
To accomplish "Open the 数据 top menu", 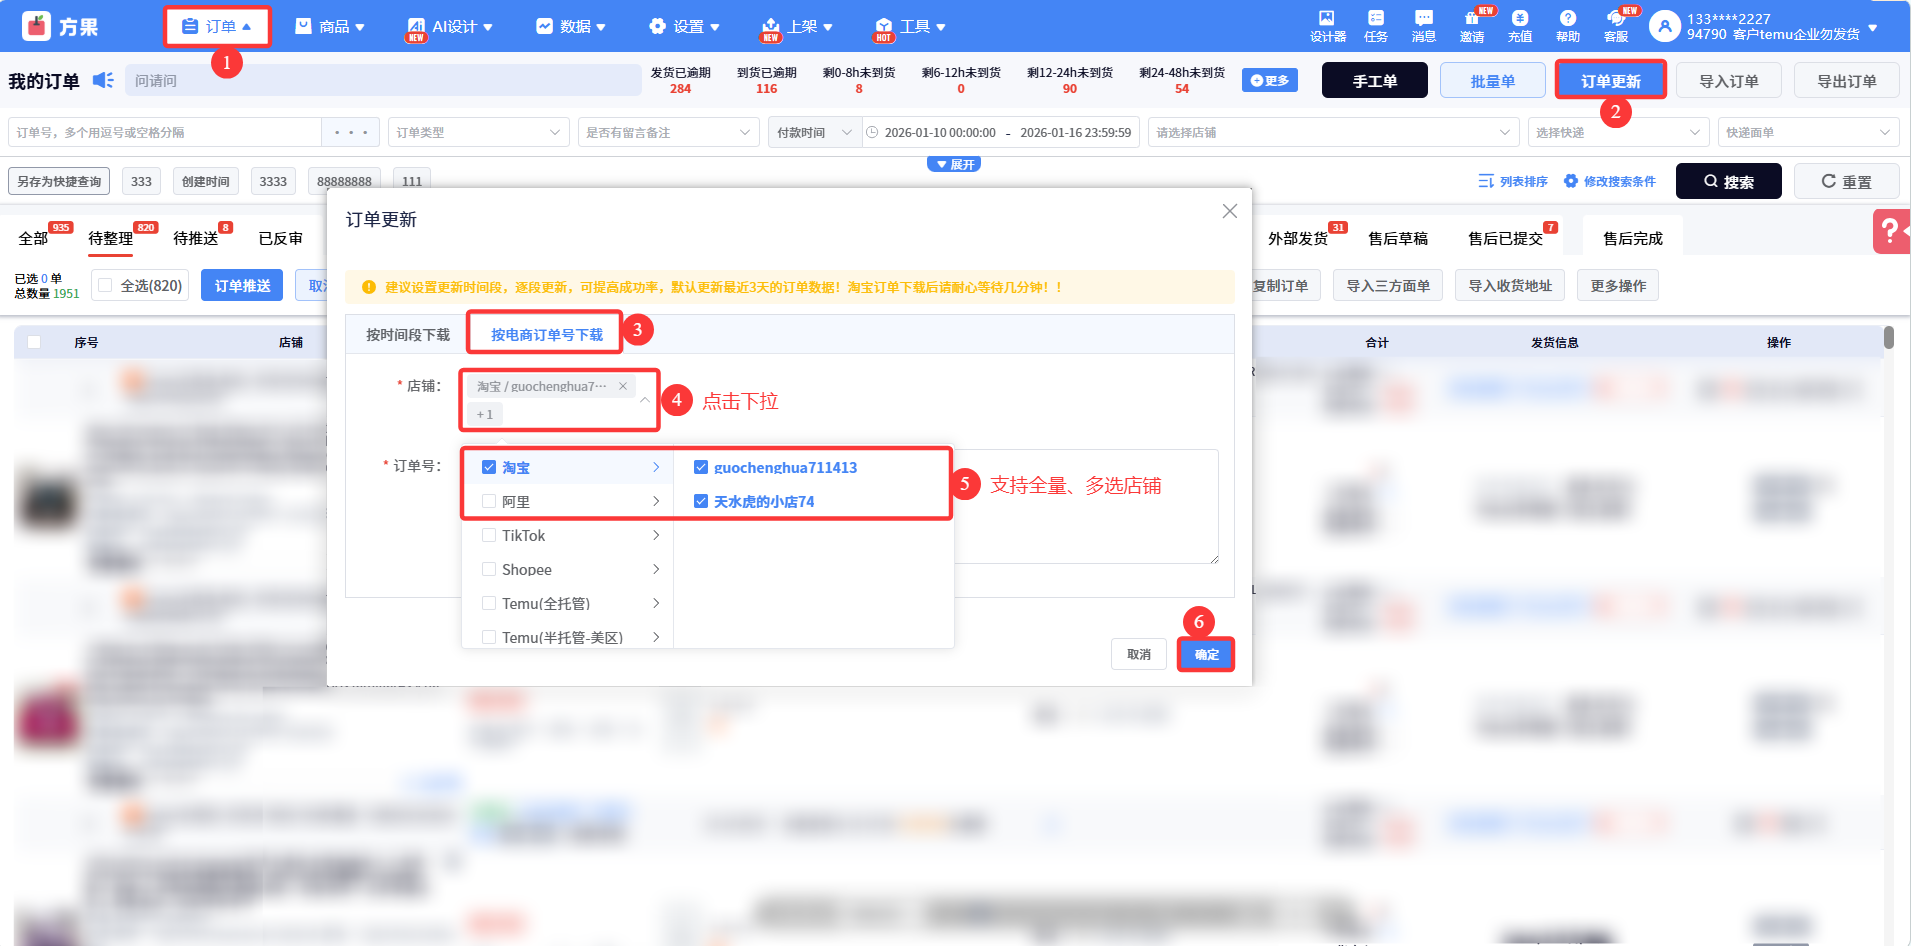I will tap(571, 26).
